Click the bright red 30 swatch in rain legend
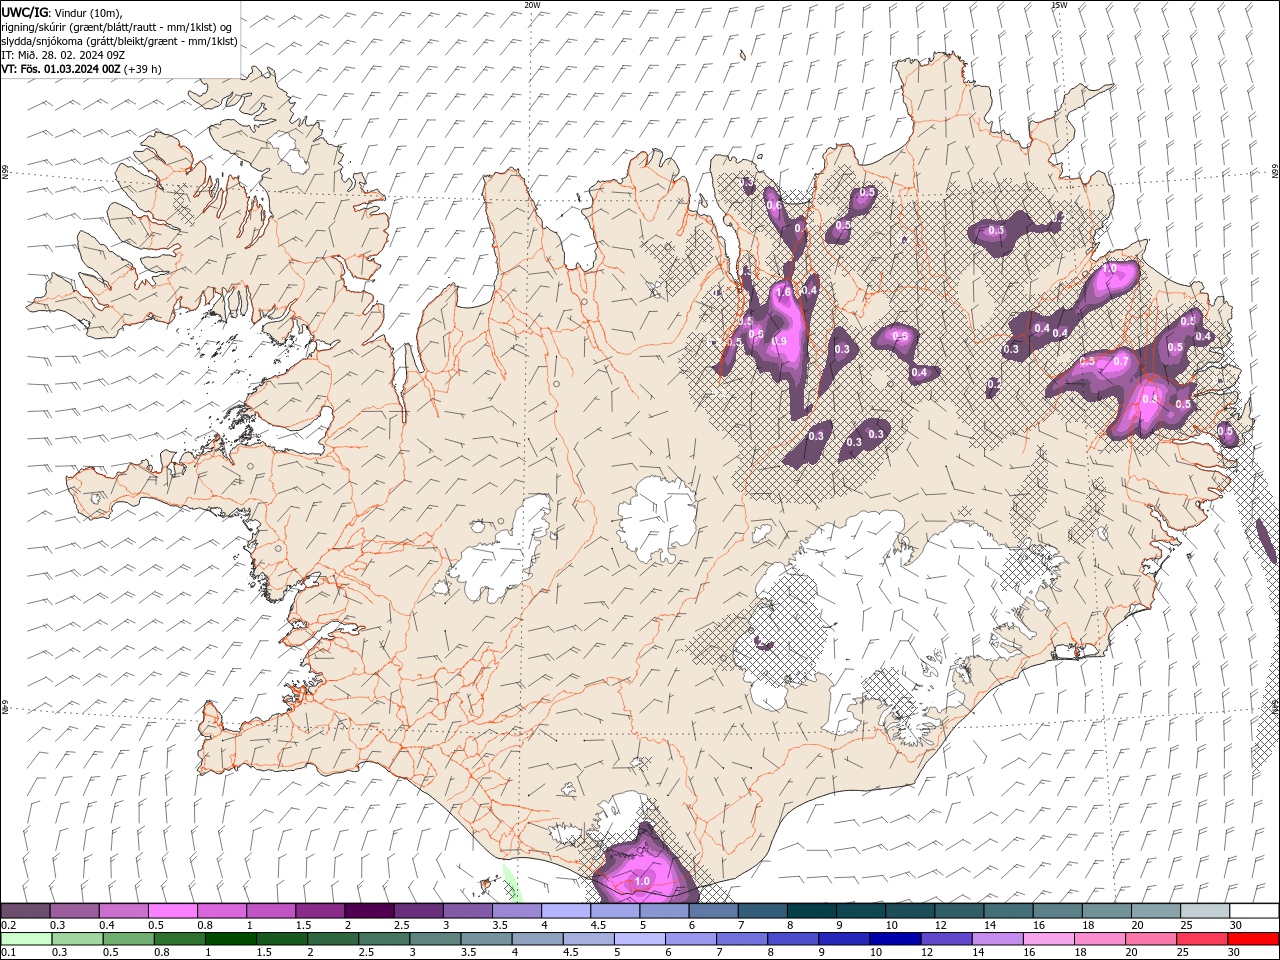This screenshot has width=1280, height=960. click(x=1254, y=939)
